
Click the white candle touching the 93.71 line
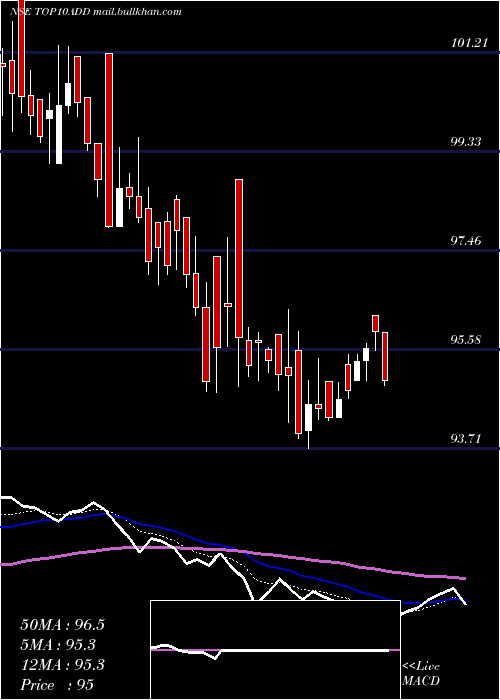click(308, 417)
